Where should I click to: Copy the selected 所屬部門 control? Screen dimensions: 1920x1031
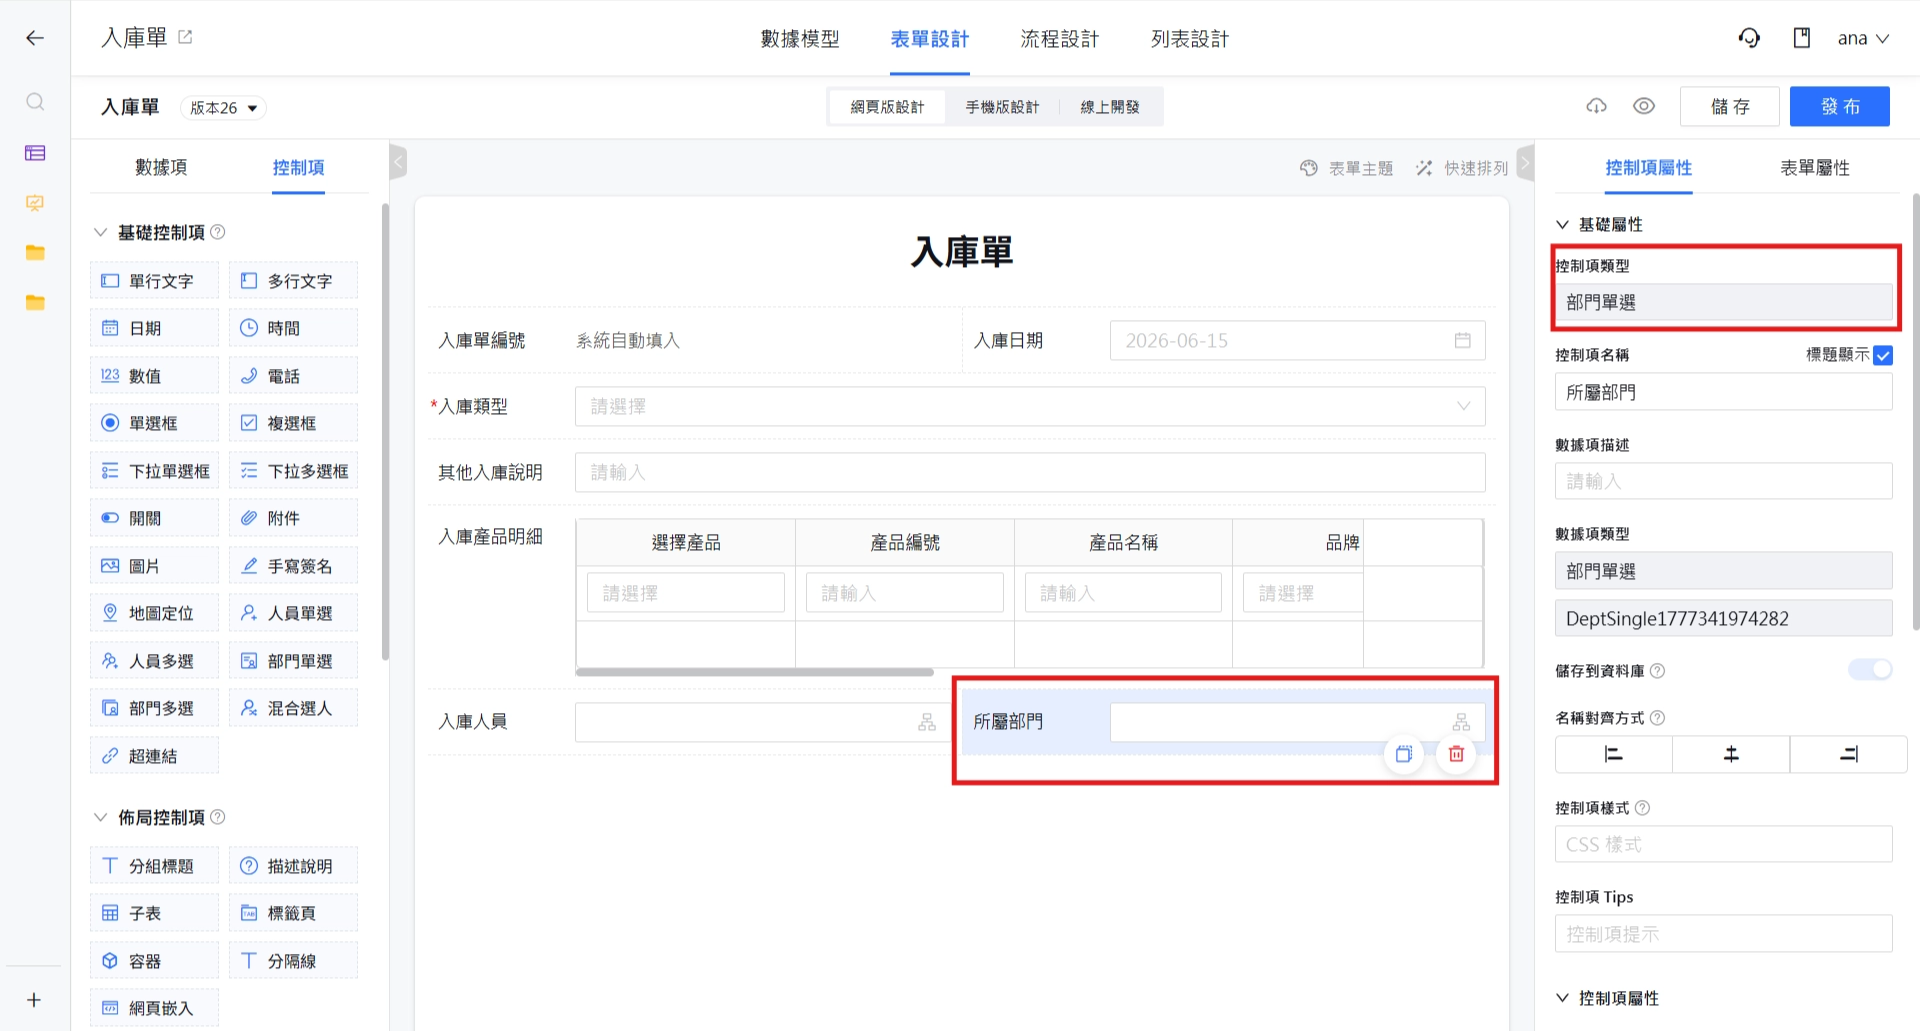coord(1404,754)
